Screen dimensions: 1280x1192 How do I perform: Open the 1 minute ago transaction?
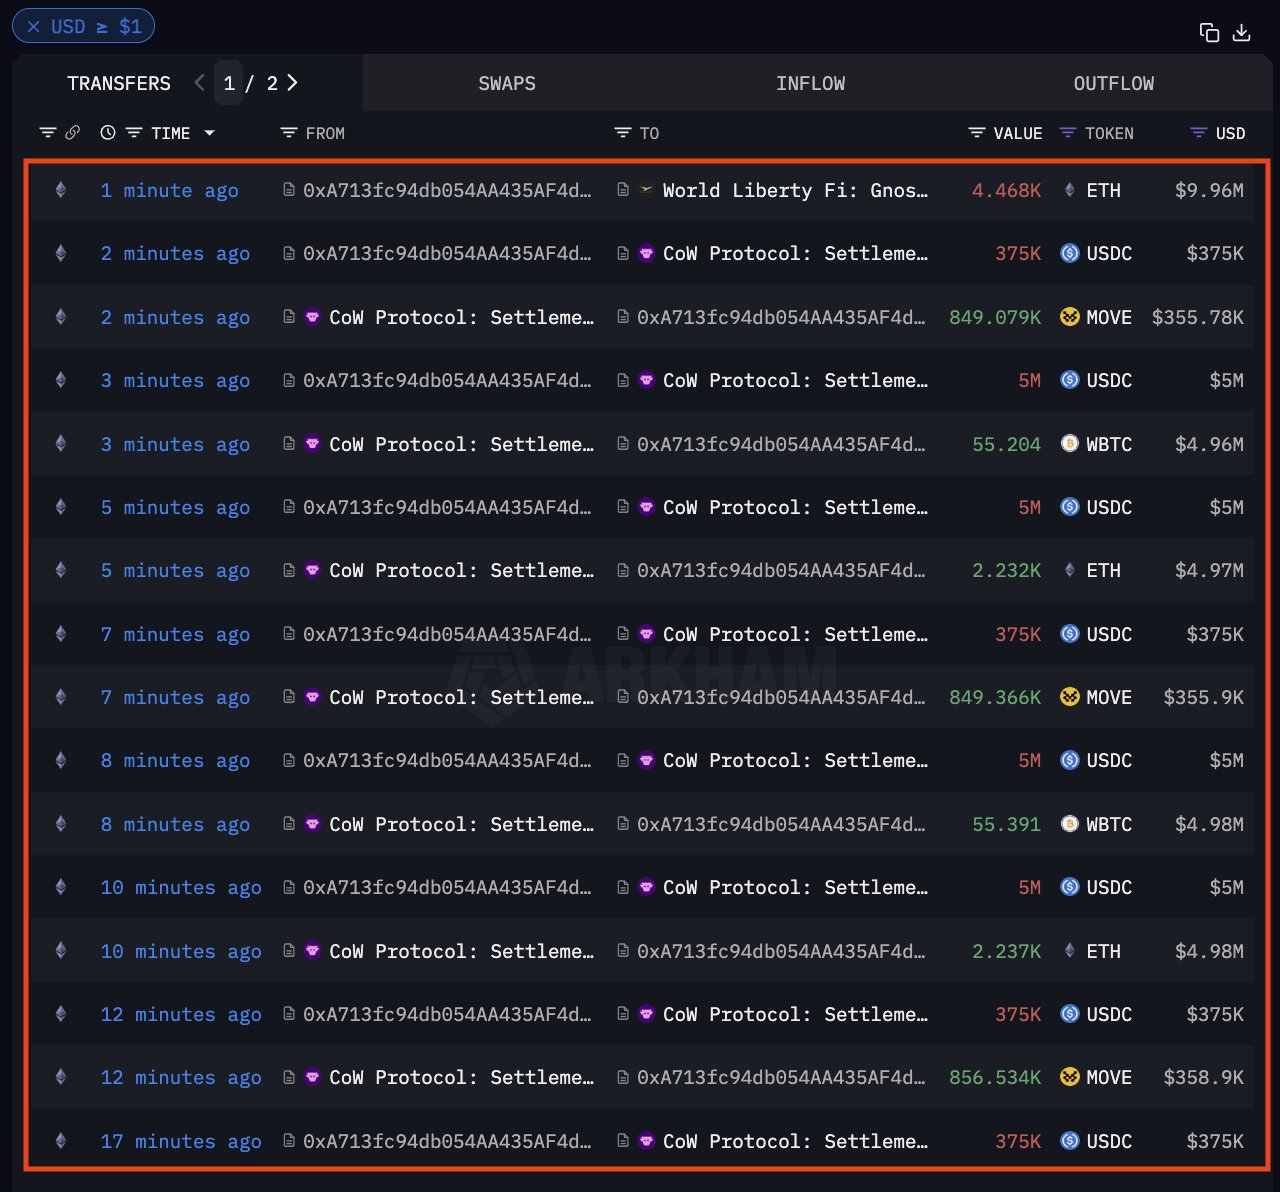(169, 190)
